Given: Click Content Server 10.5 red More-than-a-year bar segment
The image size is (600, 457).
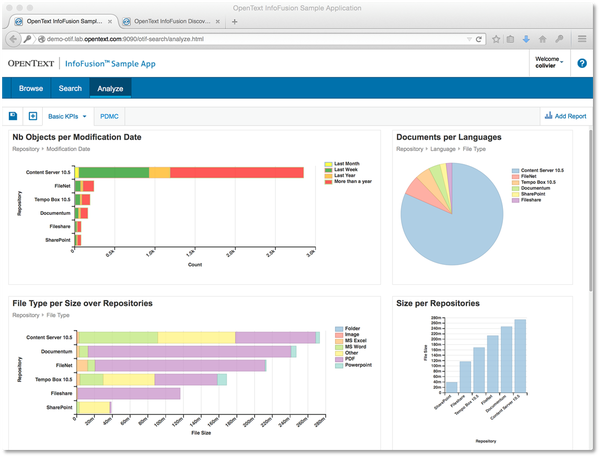Looking at the screenshot, I should click(237, 173).
